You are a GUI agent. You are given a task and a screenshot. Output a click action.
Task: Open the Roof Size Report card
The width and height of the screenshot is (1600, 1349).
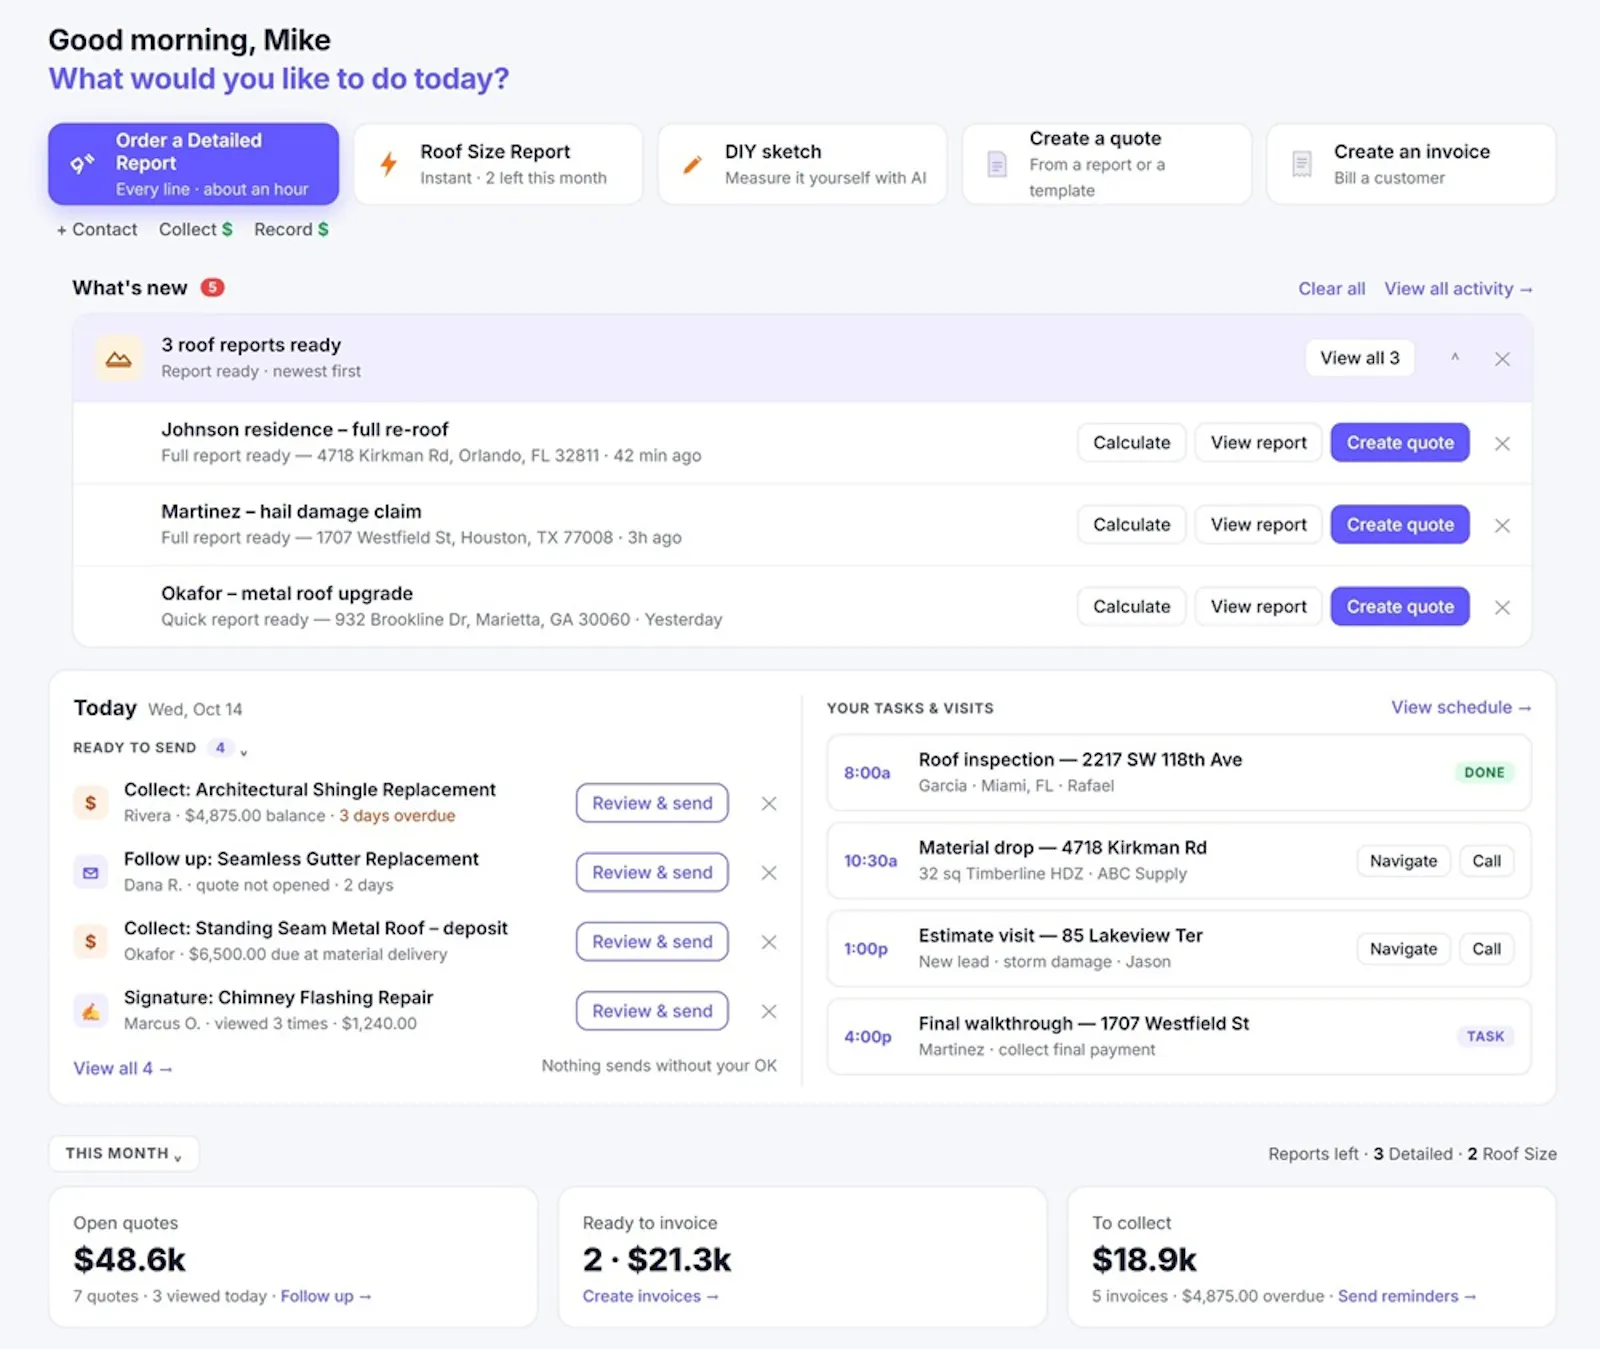click(x=498, y=164)
